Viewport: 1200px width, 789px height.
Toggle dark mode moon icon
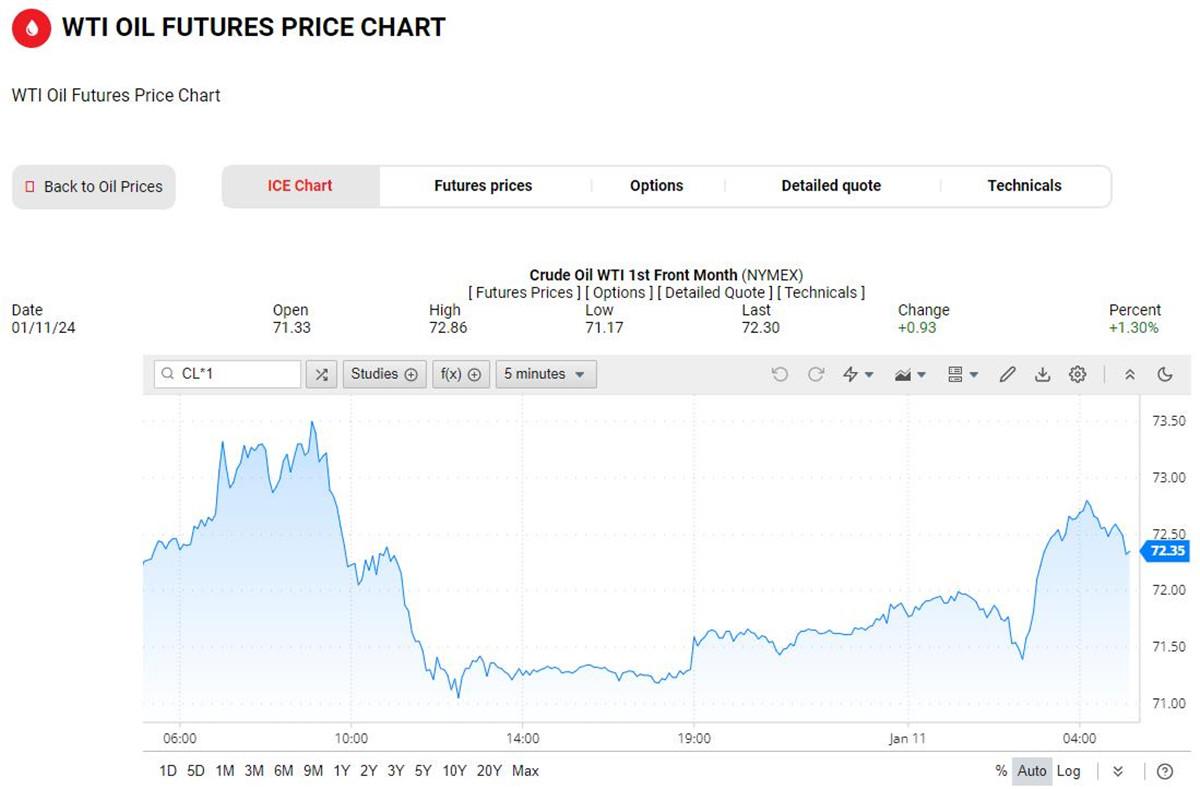click(x=1165, y=374)
